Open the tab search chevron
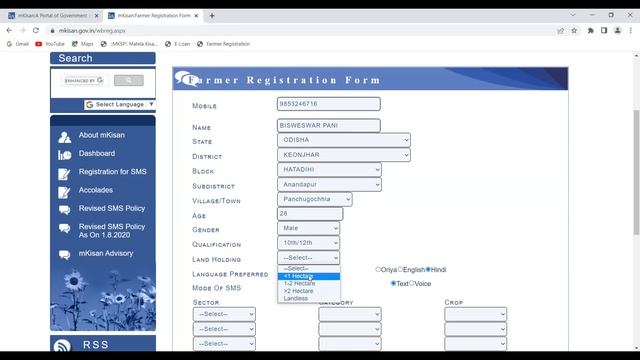This screenshot has width=640, height=360. [573, 15]
